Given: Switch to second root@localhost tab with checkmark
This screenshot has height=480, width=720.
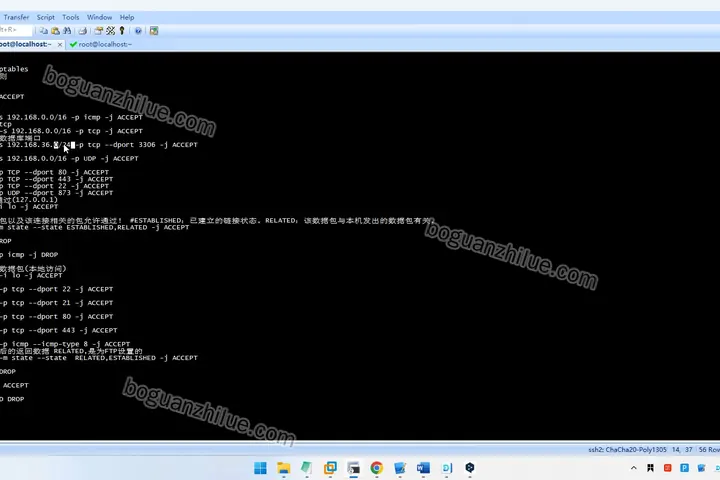Looking at the screenshot, I should pyautogui.click(x=101, y=44).
